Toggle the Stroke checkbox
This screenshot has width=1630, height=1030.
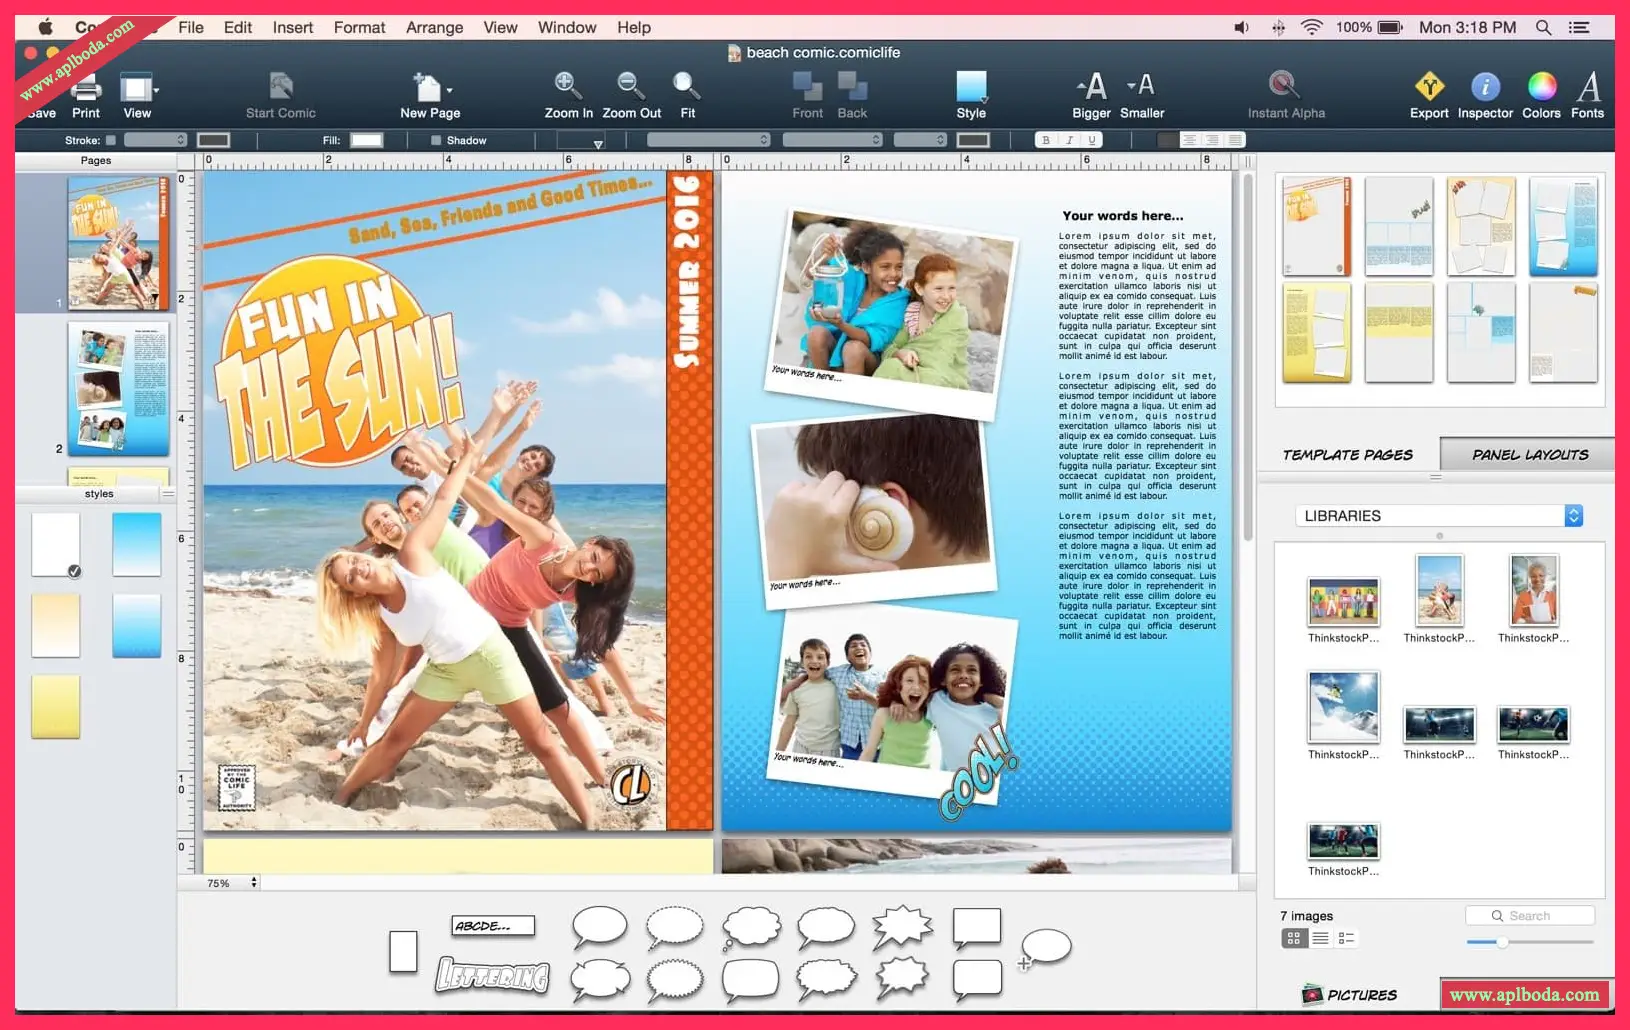[111, 141]
